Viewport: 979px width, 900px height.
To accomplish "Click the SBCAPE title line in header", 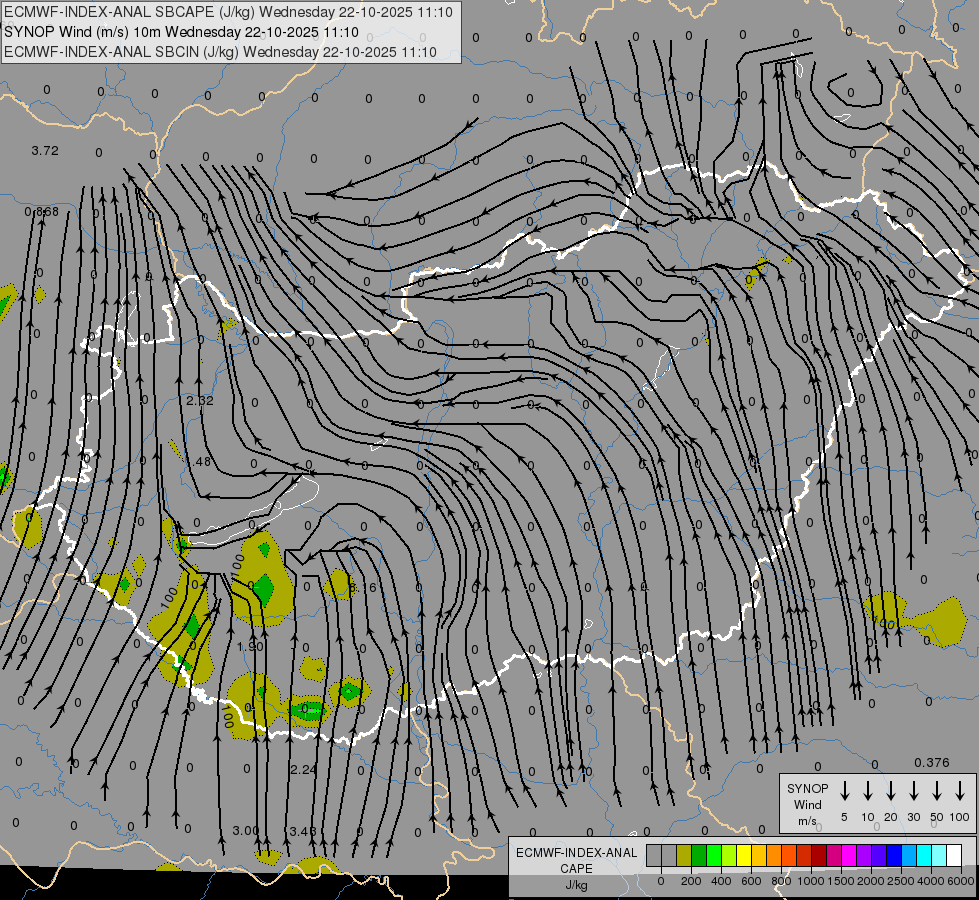I will (x=228, y=12).
